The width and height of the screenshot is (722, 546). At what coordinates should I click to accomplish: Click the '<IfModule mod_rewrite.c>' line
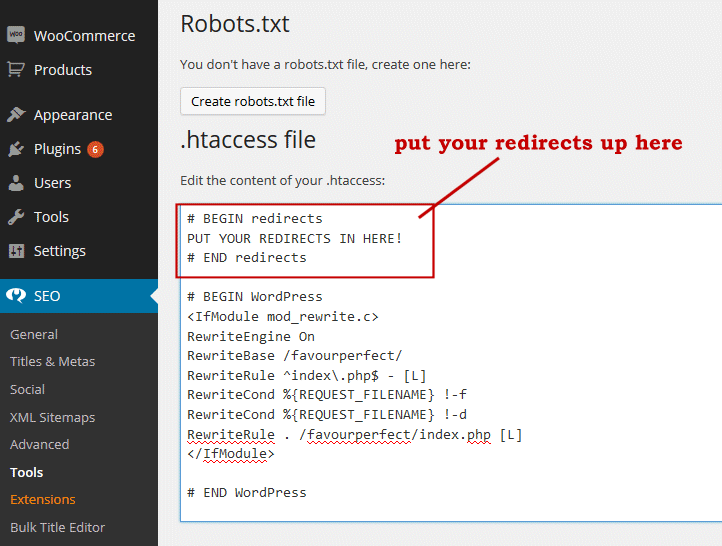(283, 317)
